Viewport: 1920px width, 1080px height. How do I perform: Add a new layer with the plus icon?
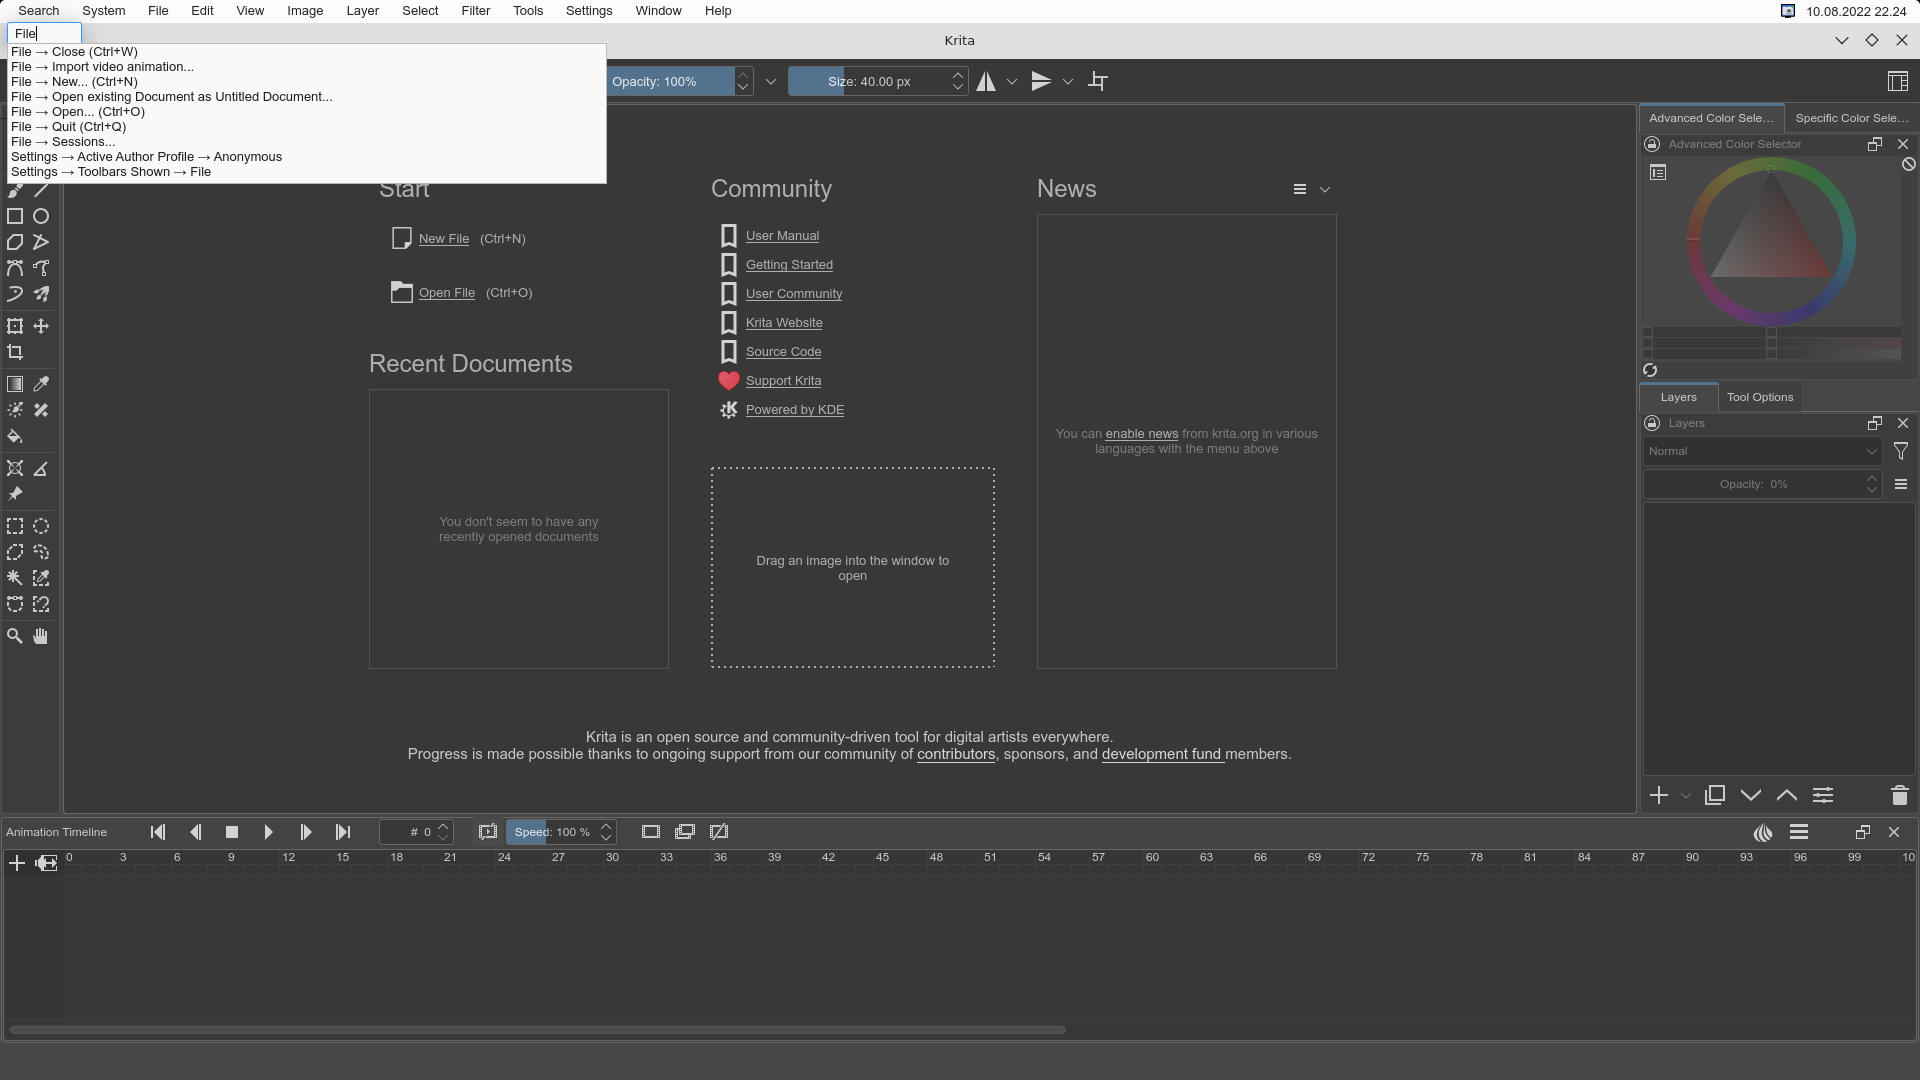[x=1658, y=795]
